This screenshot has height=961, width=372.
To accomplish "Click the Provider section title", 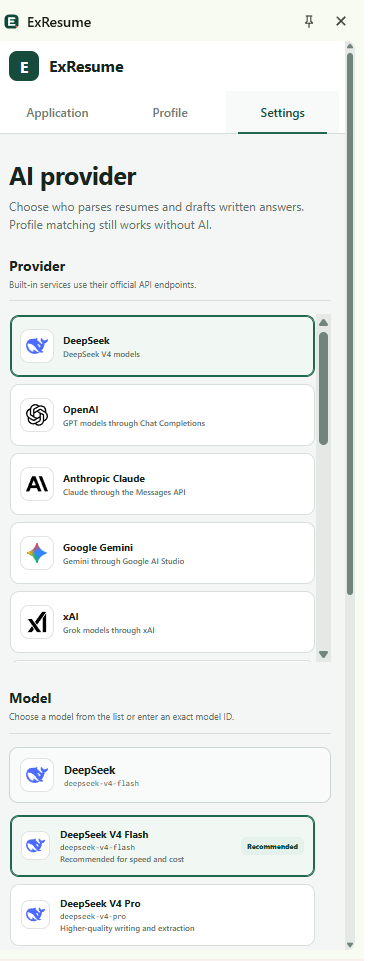I will coord(37,266).
